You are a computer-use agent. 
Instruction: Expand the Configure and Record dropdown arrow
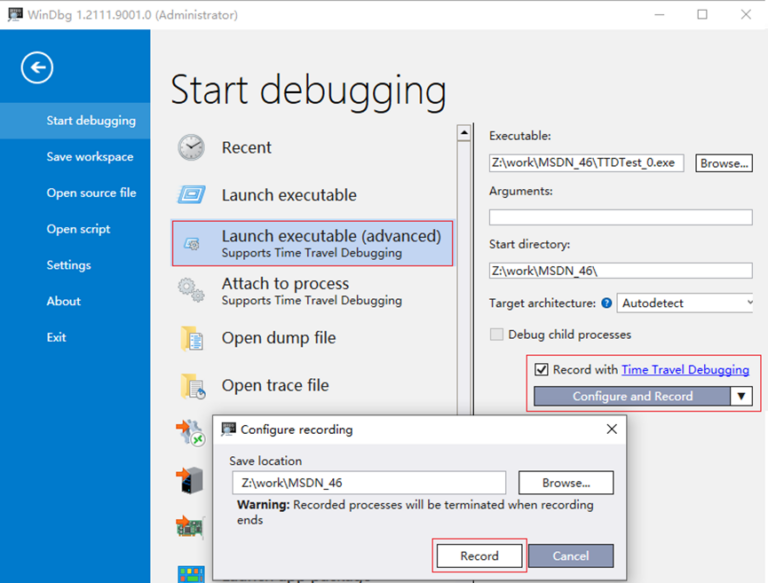tap(741, 396)
